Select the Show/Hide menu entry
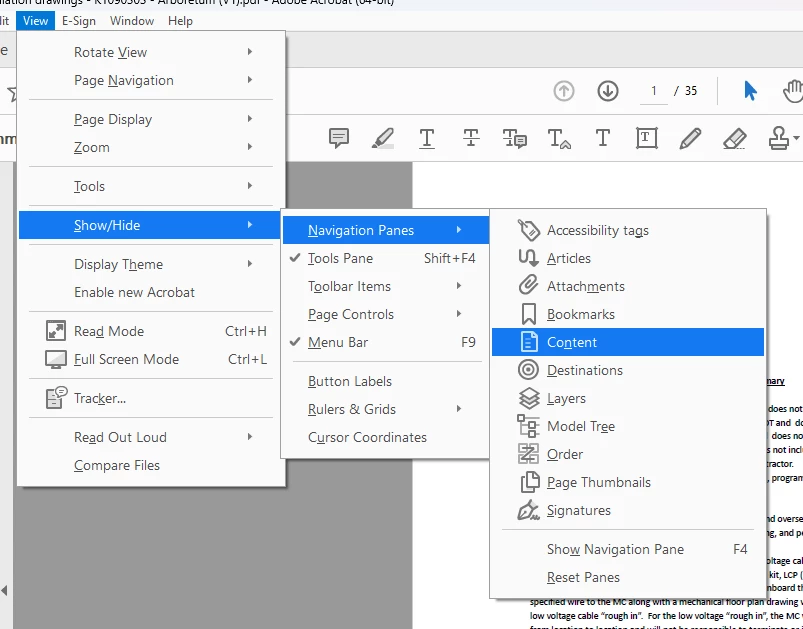Image resolution: width=803 pixels, height=629 pixels. tap(150, 225)
